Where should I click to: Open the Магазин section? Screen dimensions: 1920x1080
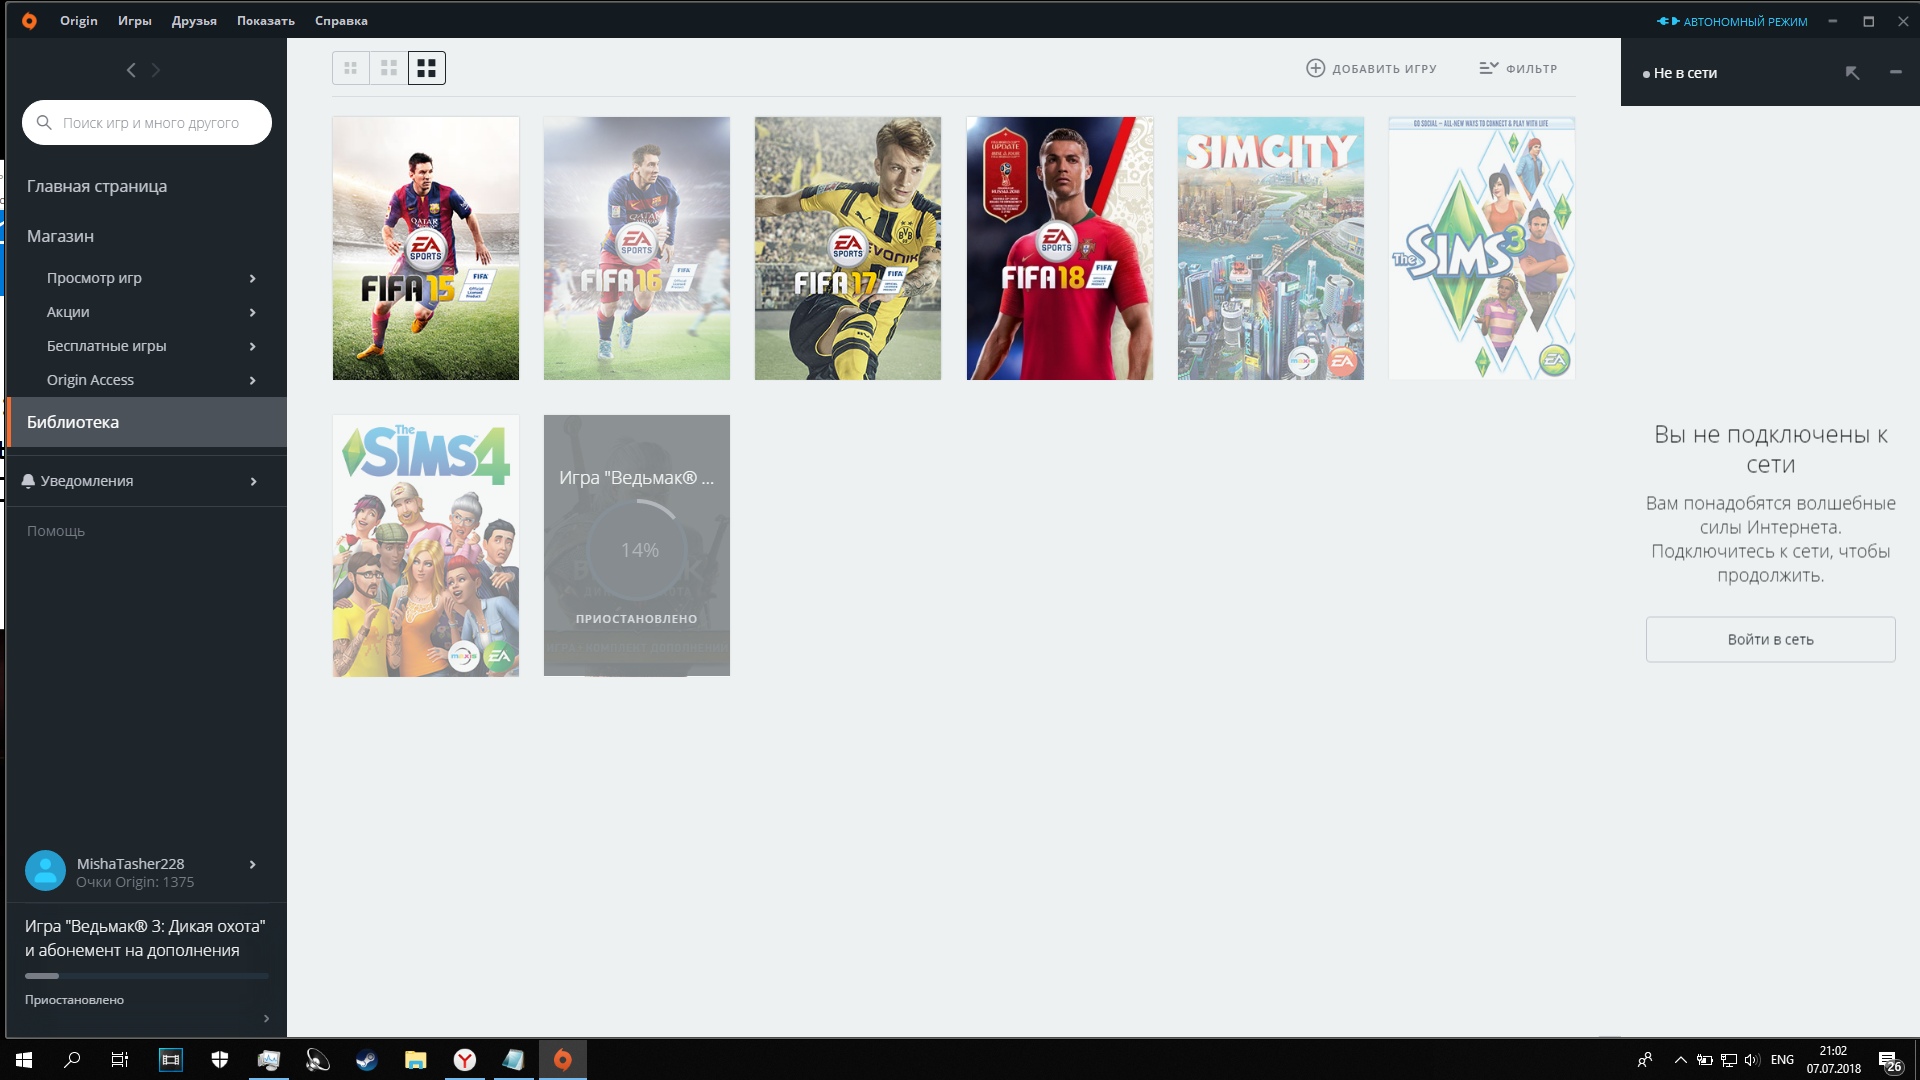(x=60, y=236)
